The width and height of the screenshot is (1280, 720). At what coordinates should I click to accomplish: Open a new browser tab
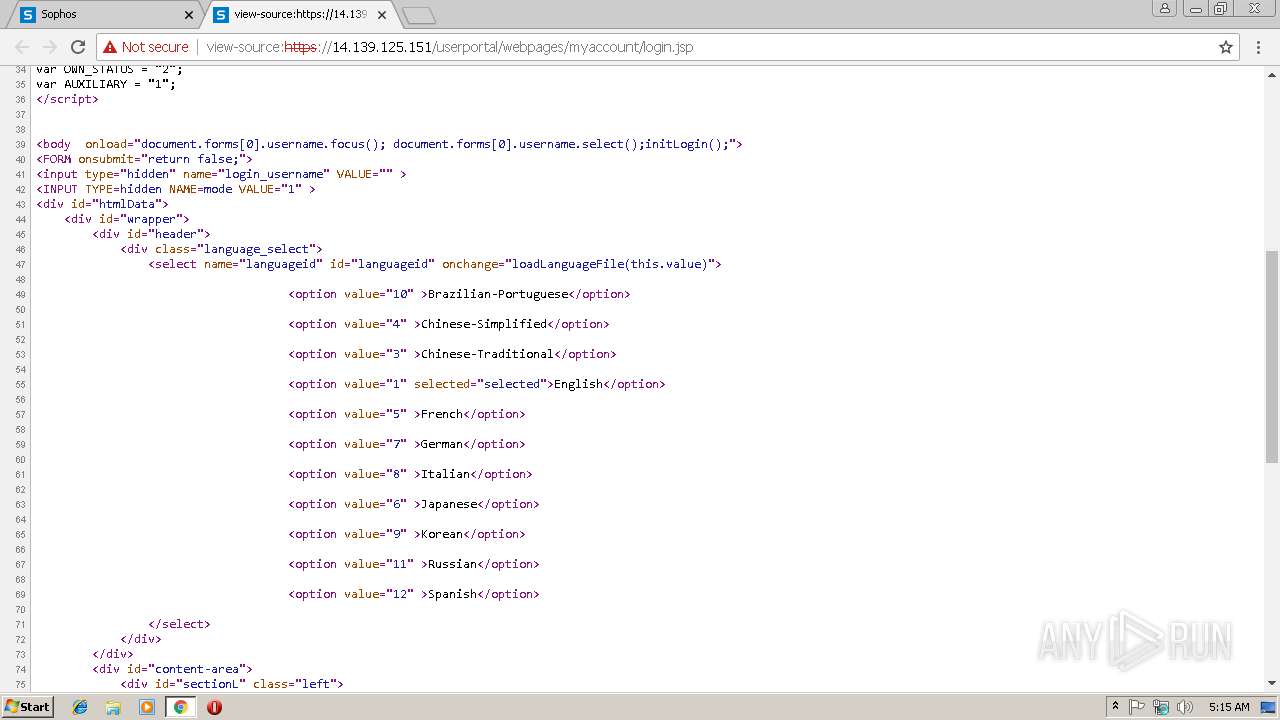[x=418, y=15]
